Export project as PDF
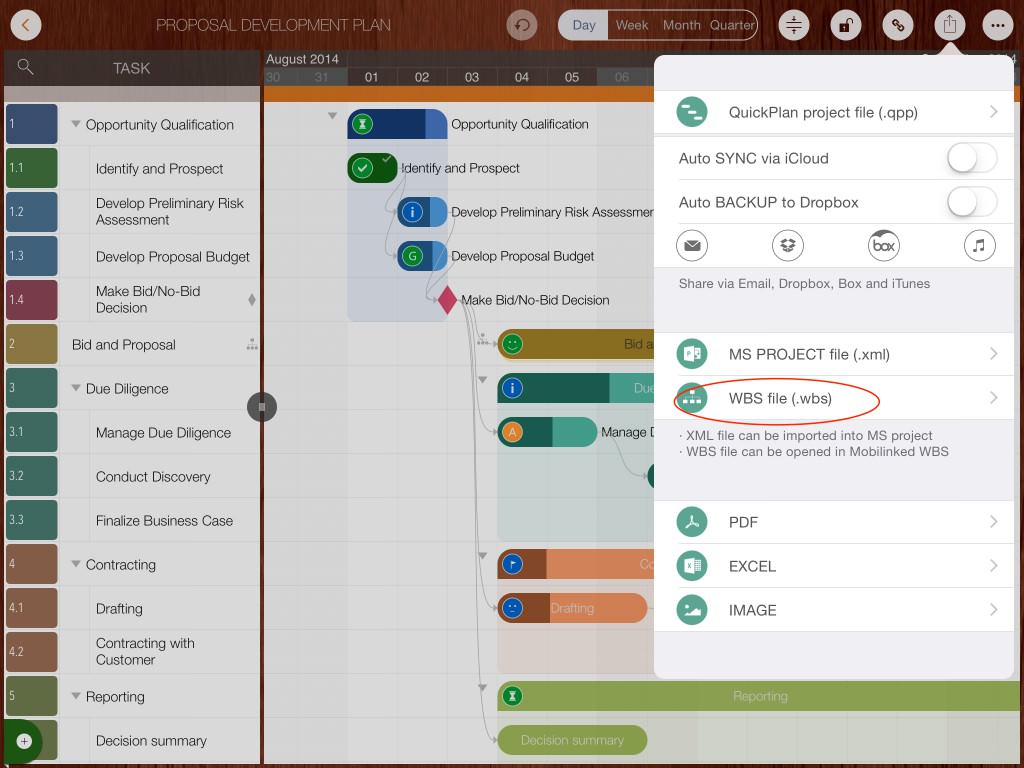Image resolution: width=1024 pixels, height=768 pixels. coord(743,522)
